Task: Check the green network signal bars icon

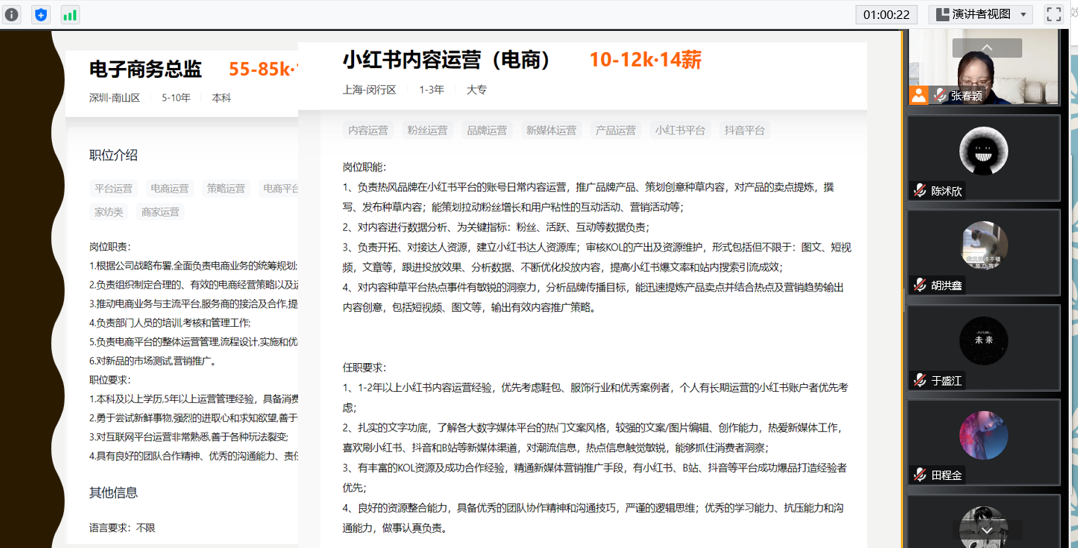Action: point(70,14)
